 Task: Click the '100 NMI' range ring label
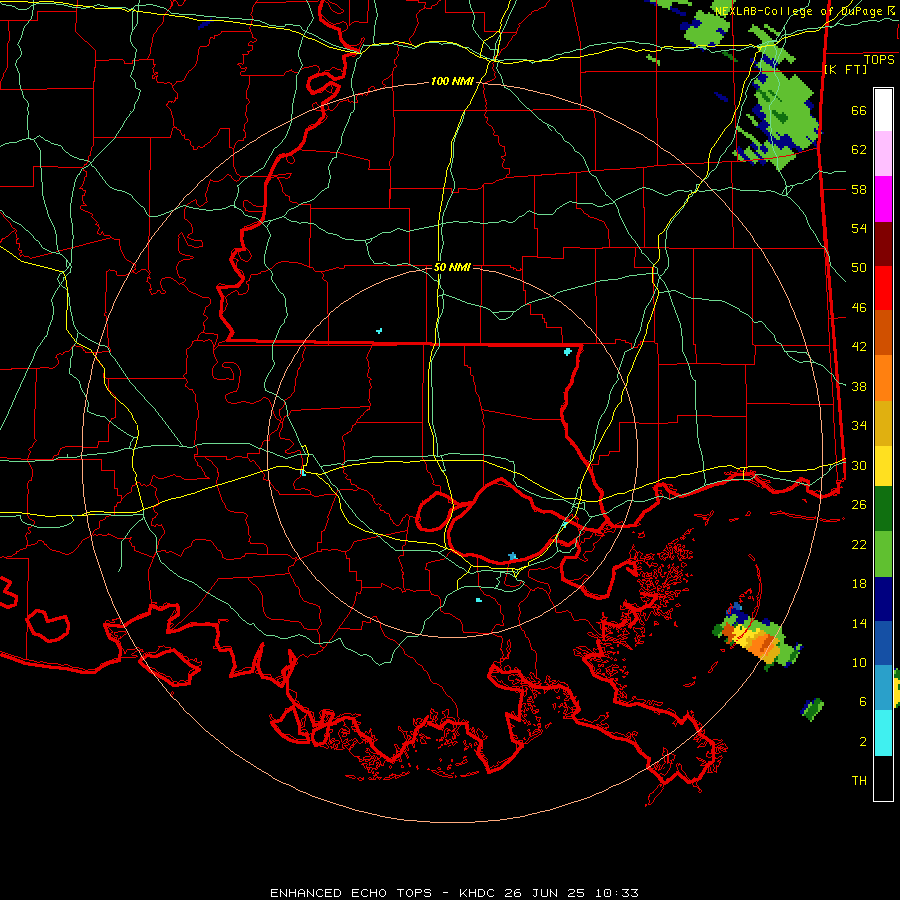452,82
